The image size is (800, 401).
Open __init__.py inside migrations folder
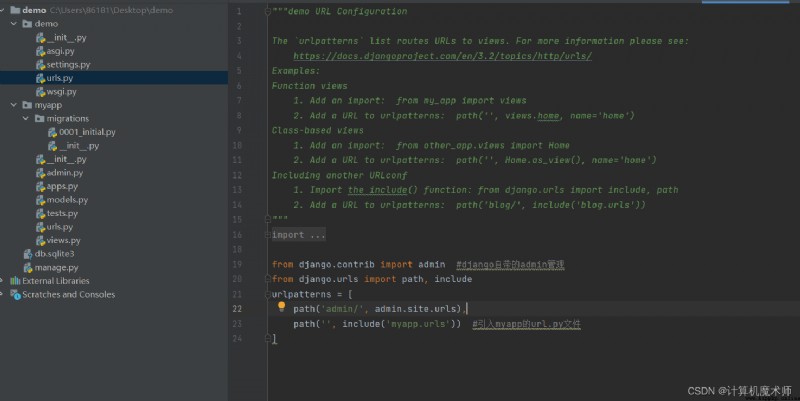point(79,145)
